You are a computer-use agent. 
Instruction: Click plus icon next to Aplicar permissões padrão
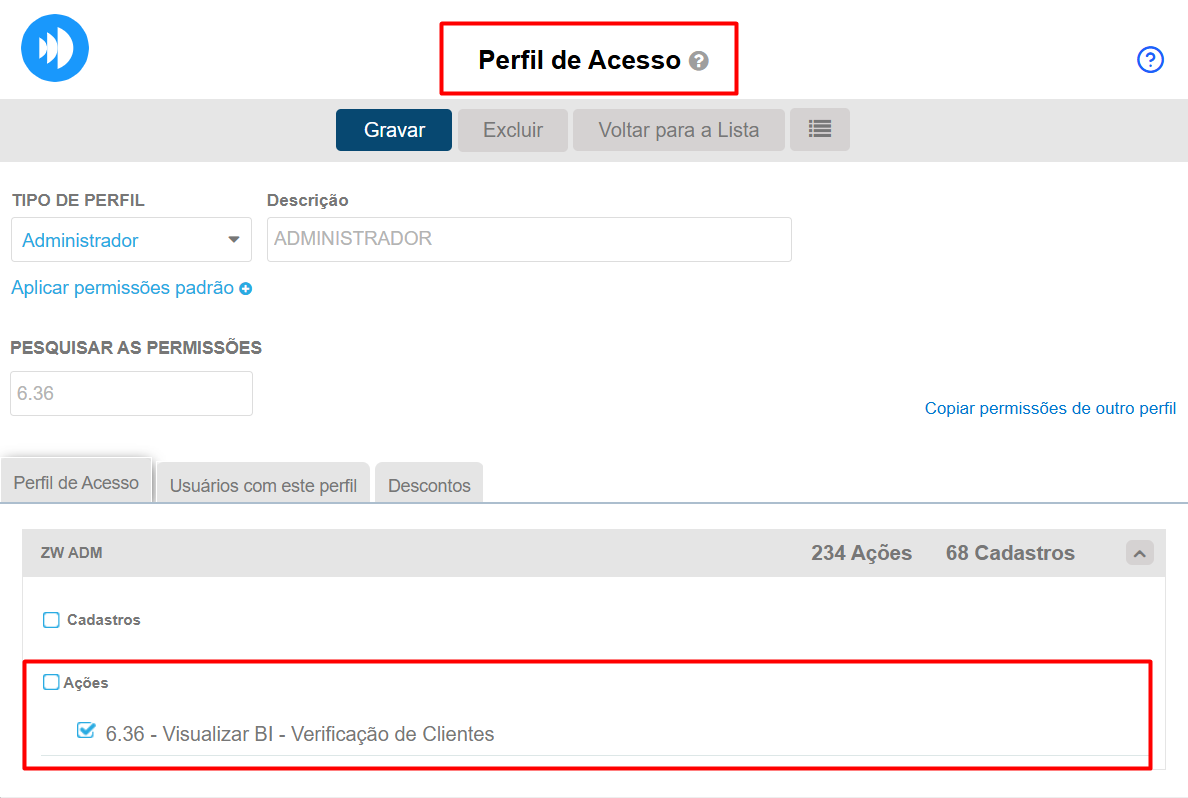click(x=245, y=289)
